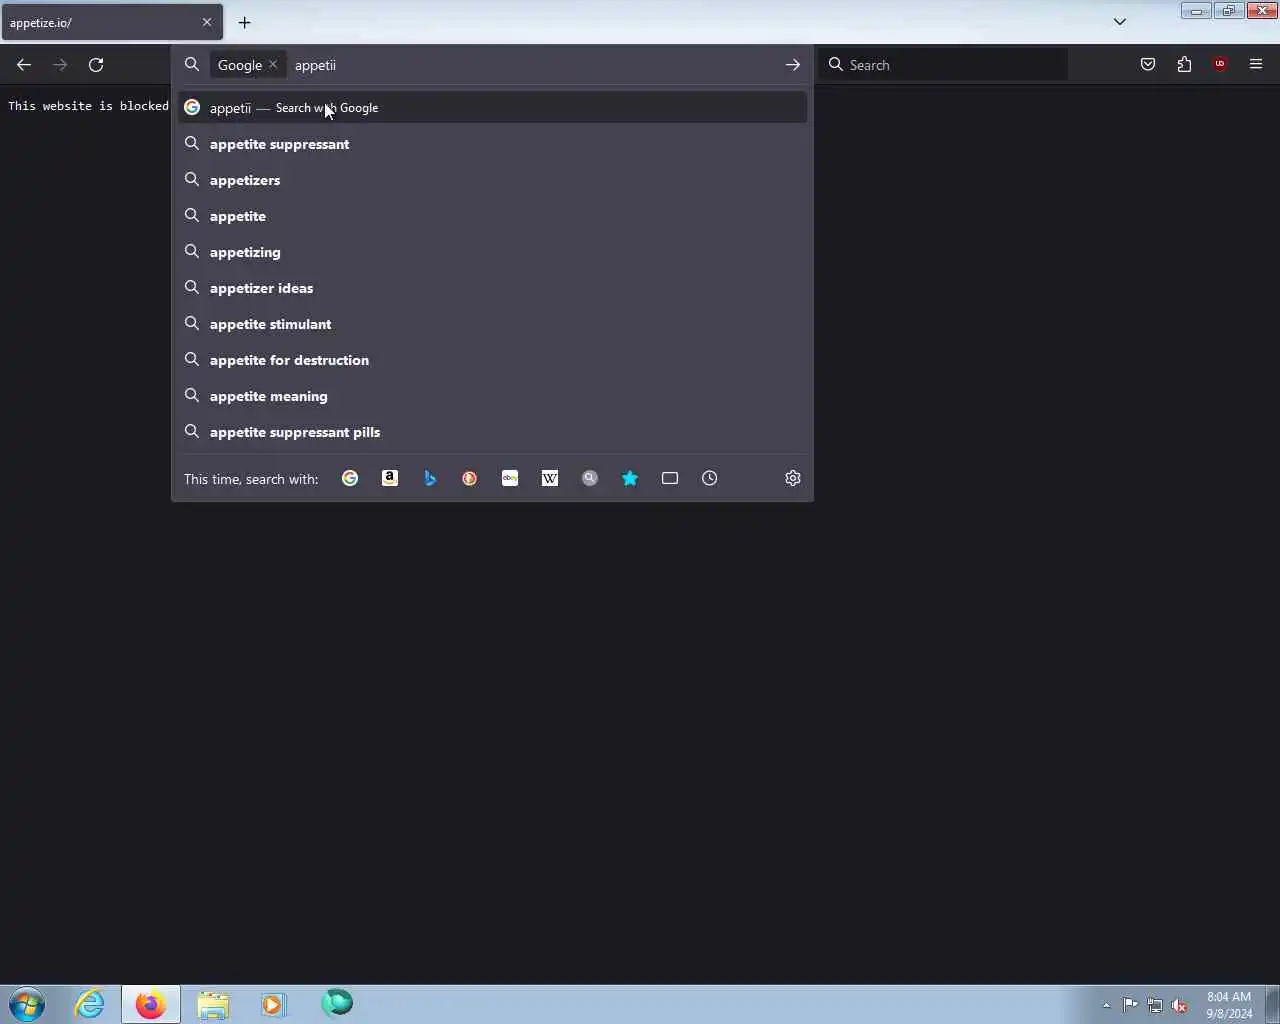Open the Extensions puzzle icon
This screenshot has height=1024, width=1280.
point(1184,65)
